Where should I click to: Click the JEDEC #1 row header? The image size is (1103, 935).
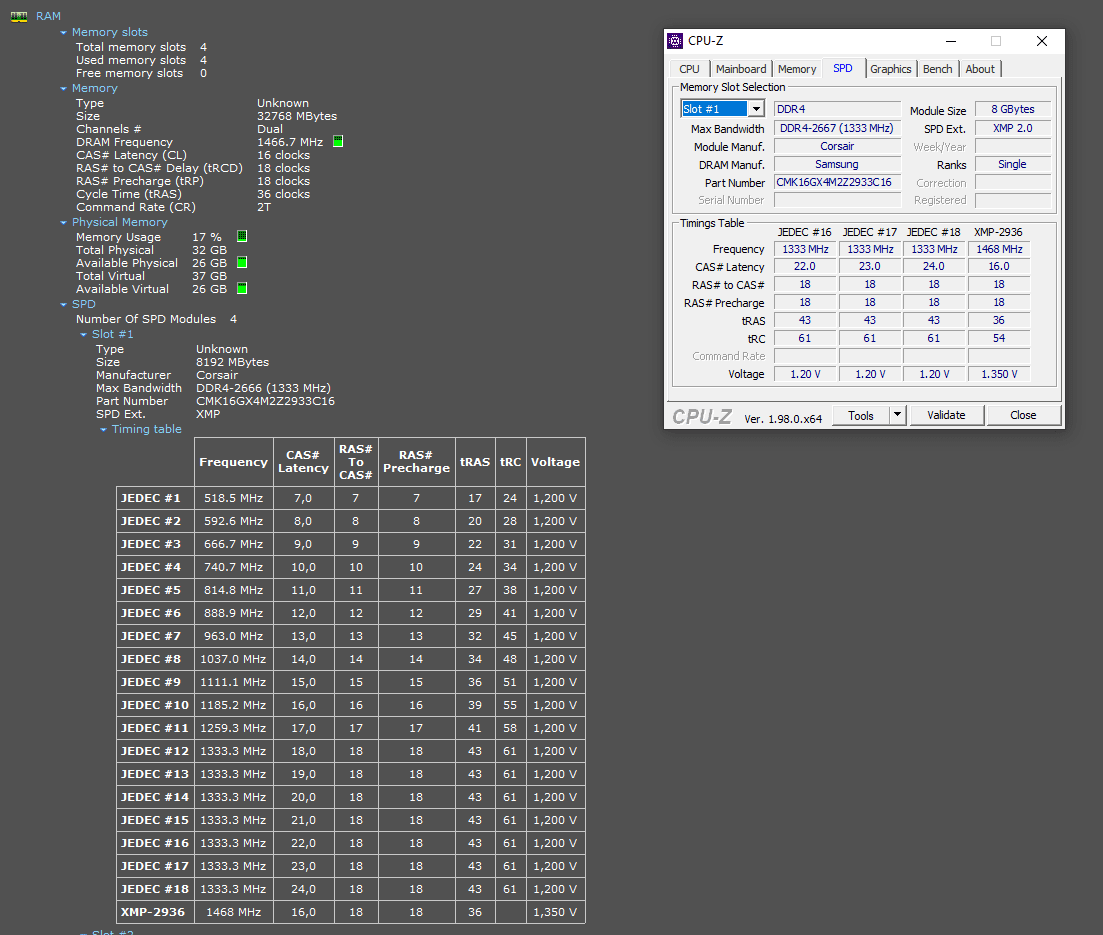pos(155,498)
